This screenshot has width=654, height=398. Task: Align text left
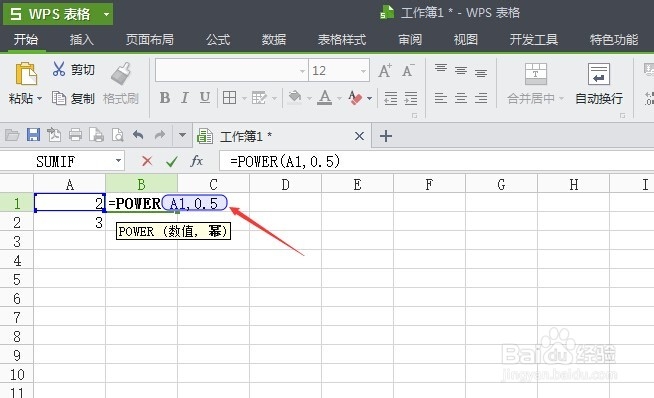click(441, 98)
